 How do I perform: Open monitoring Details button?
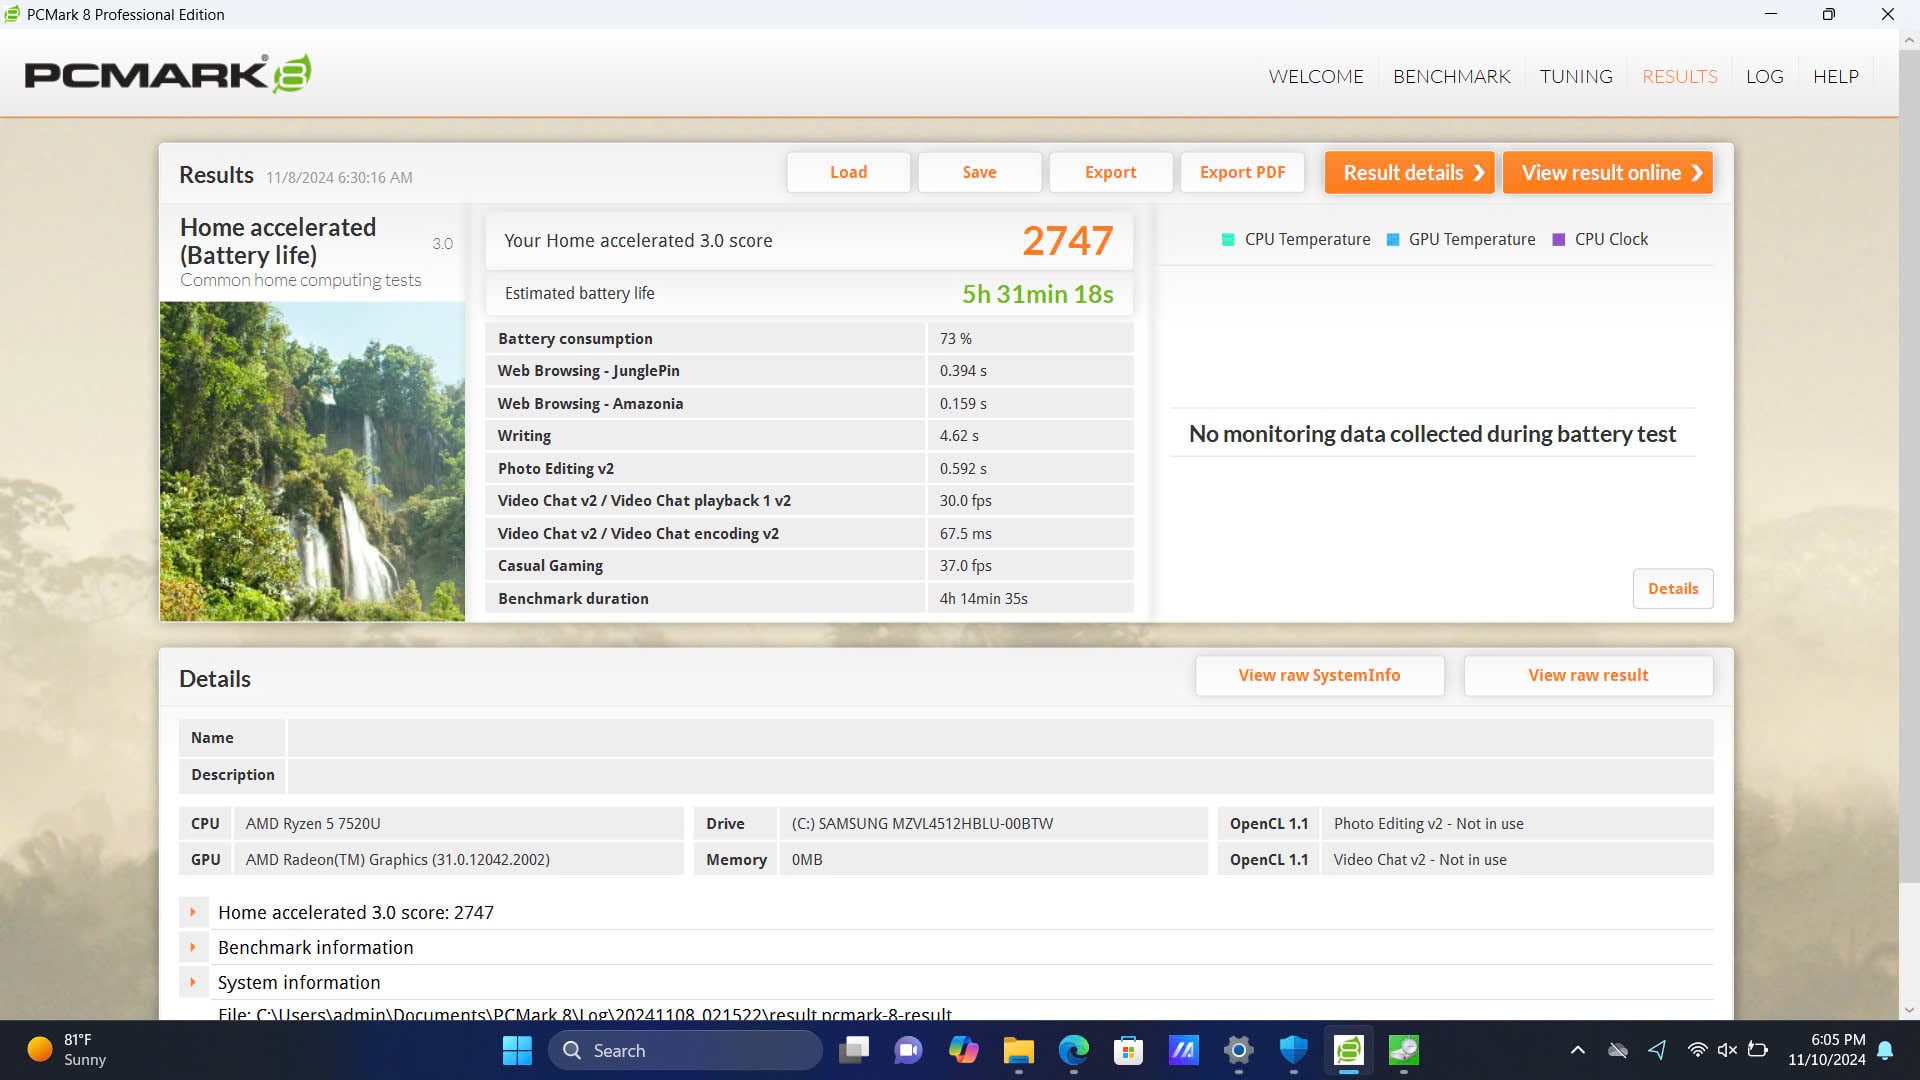[x=1673, y=588]
